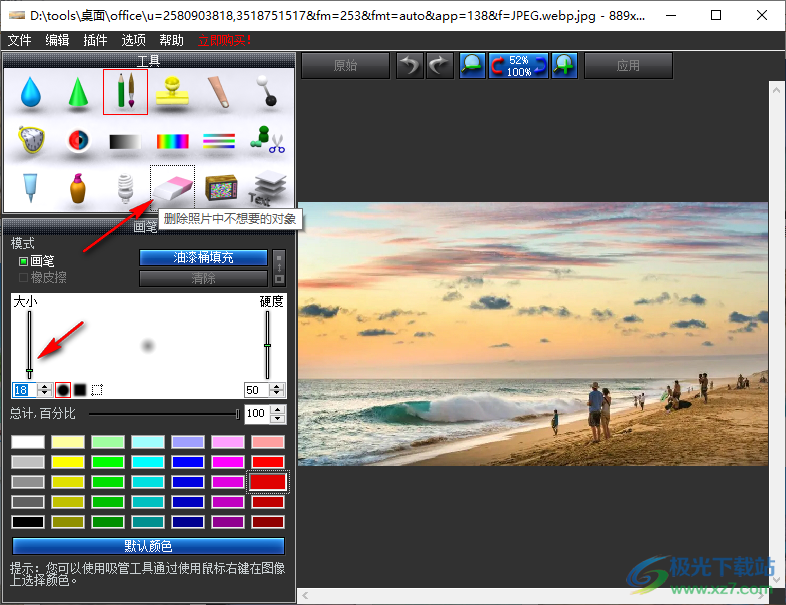Increase brush size with up stepper

[x=45, y=386]
